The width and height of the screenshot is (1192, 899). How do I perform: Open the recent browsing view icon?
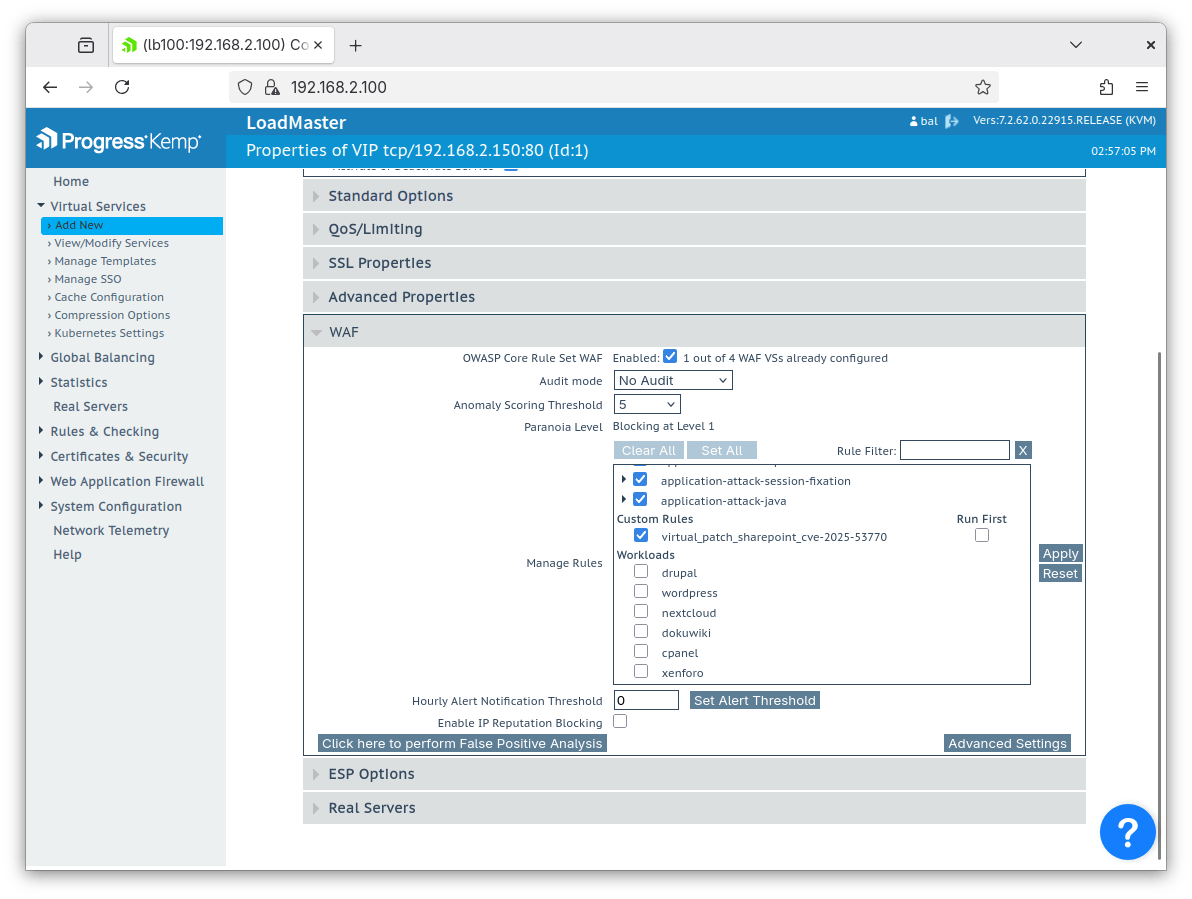(86, 46)
